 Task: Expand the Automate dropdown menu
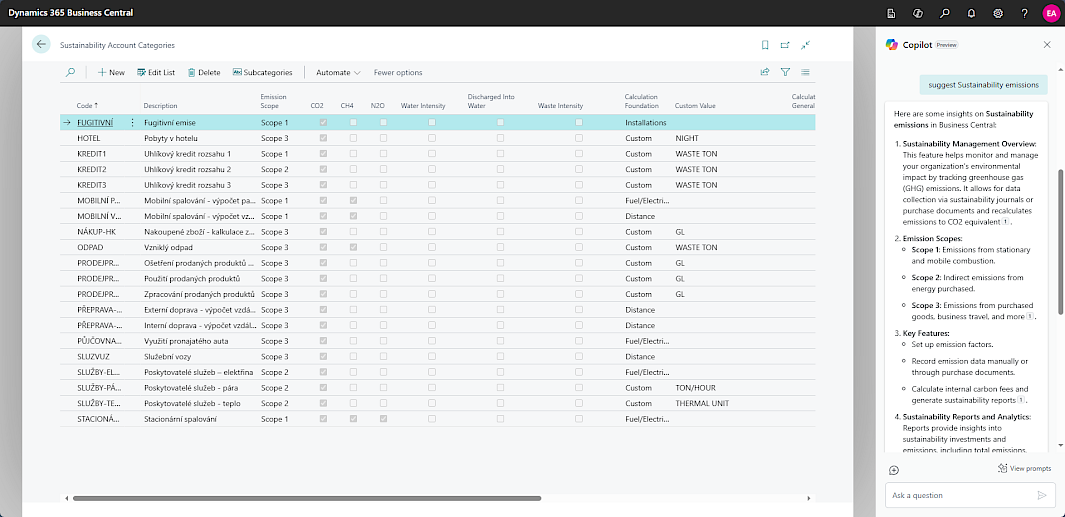click(x=338, y=72)
